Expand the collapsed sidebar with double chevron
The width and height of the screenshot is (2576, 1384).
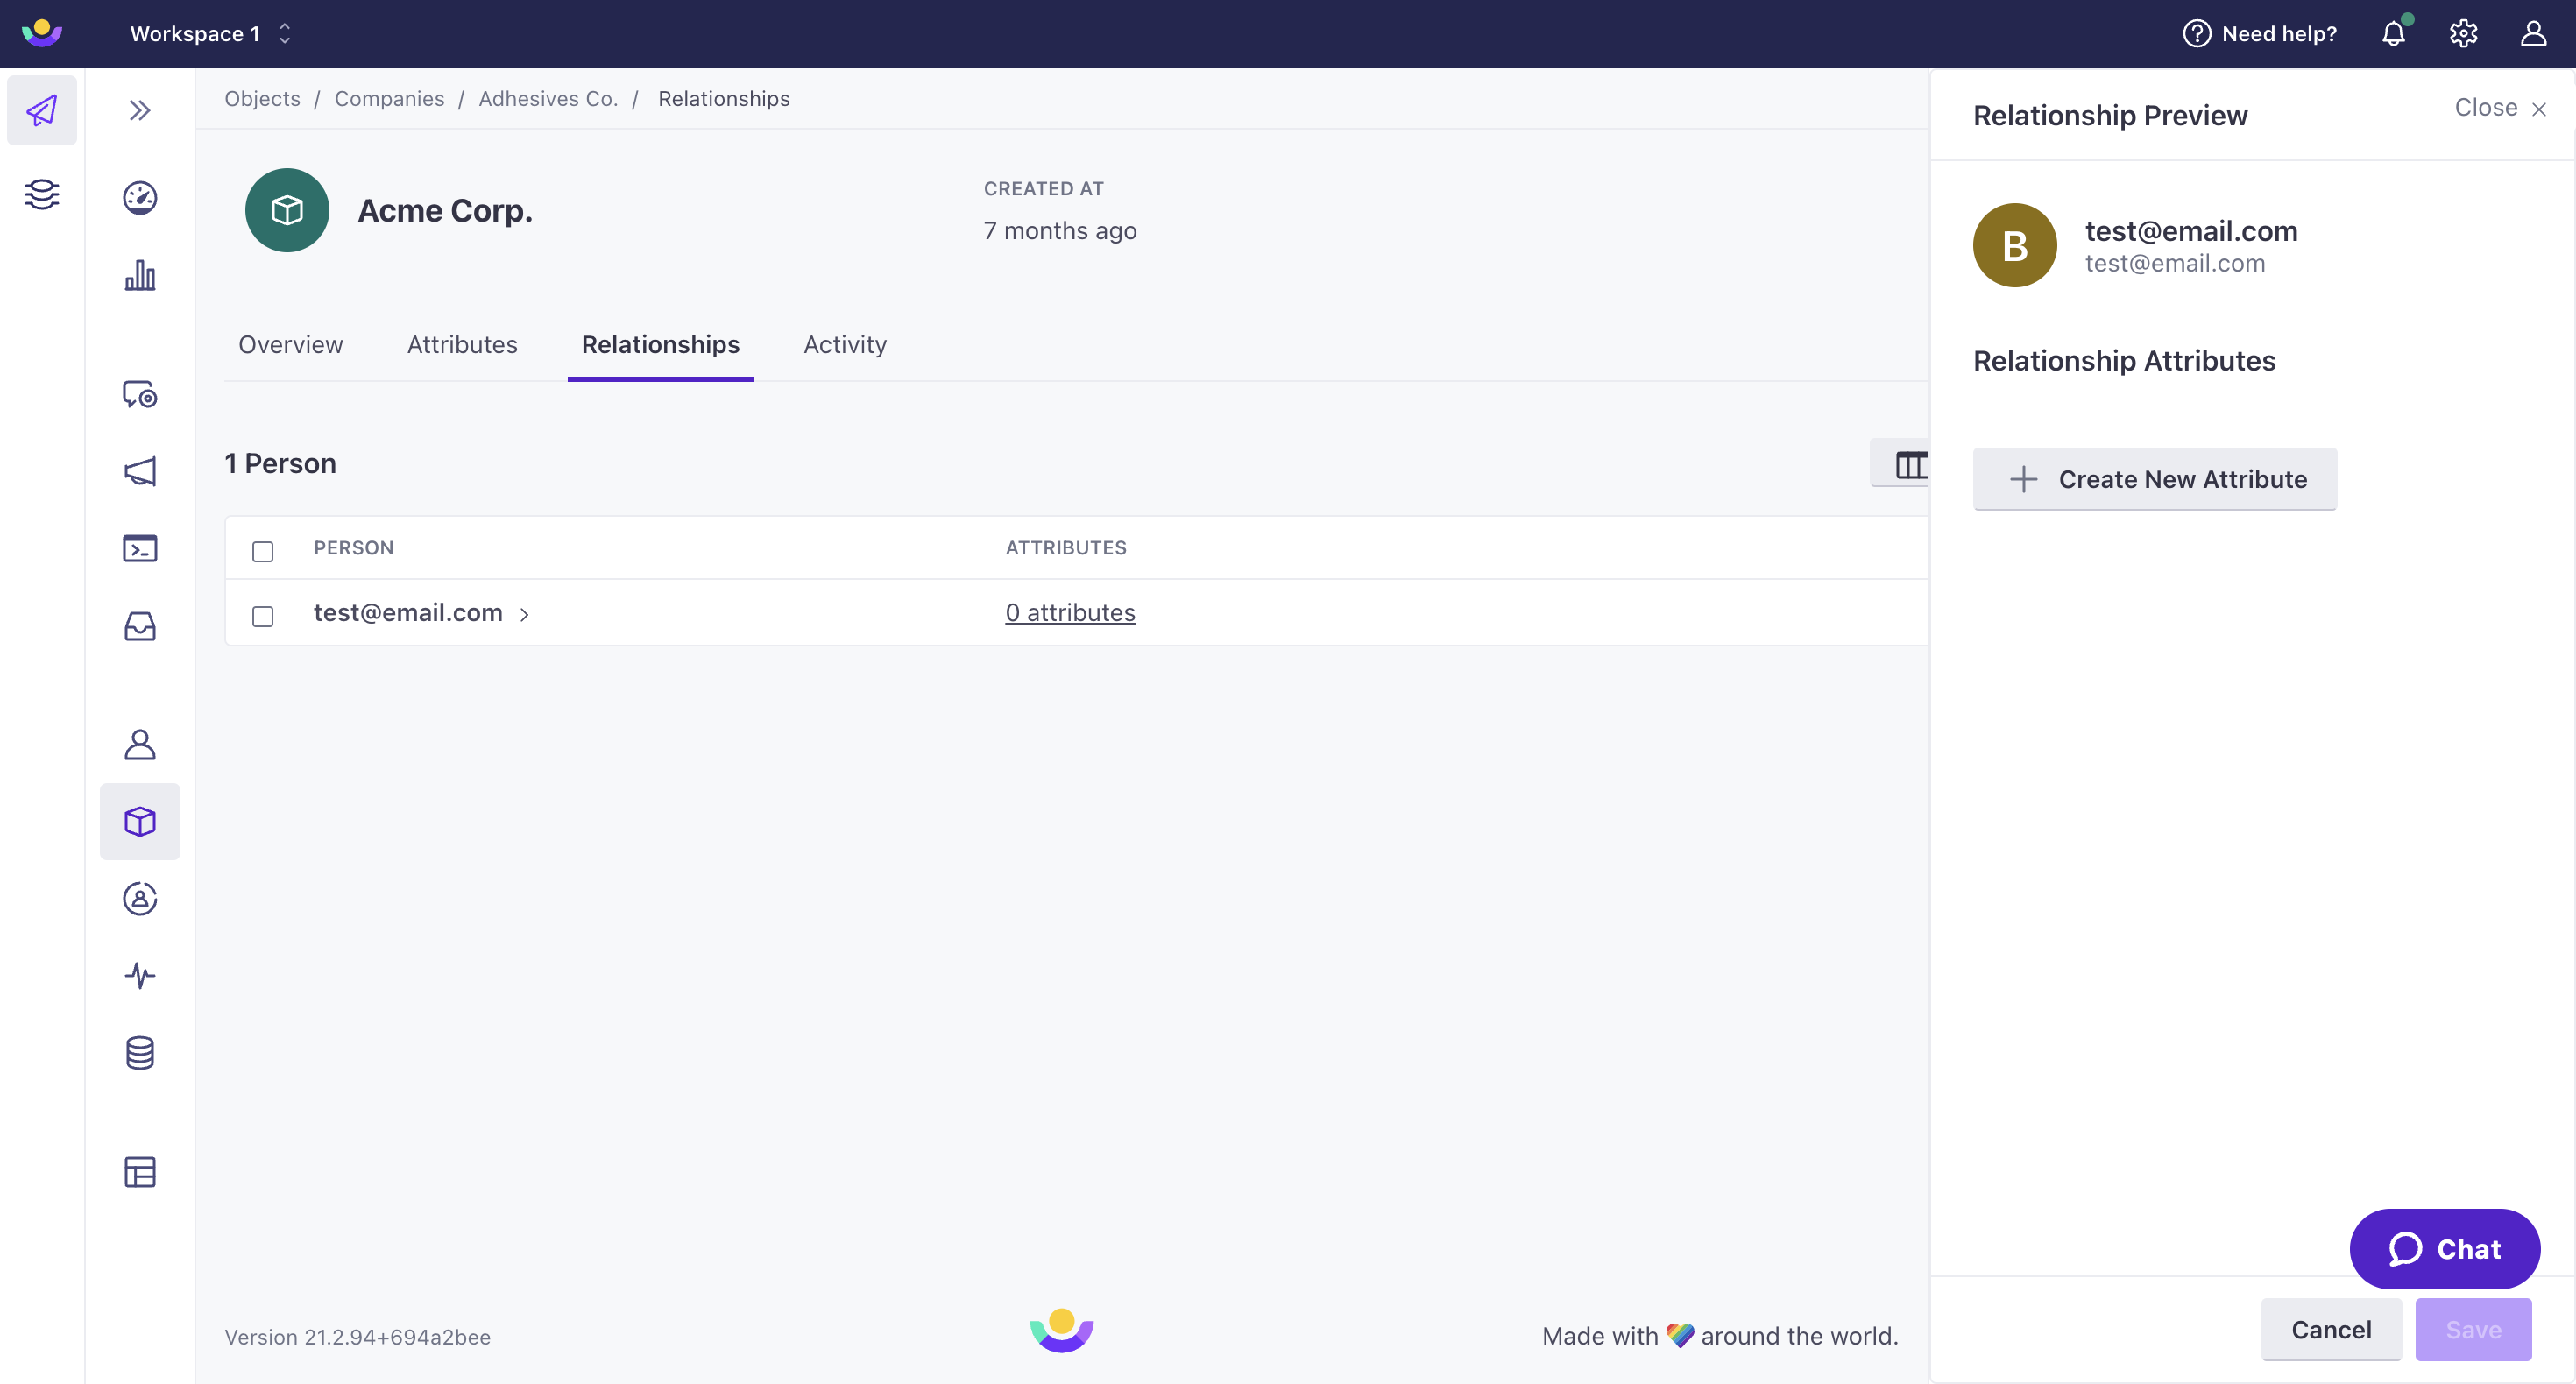click(140, 110)
